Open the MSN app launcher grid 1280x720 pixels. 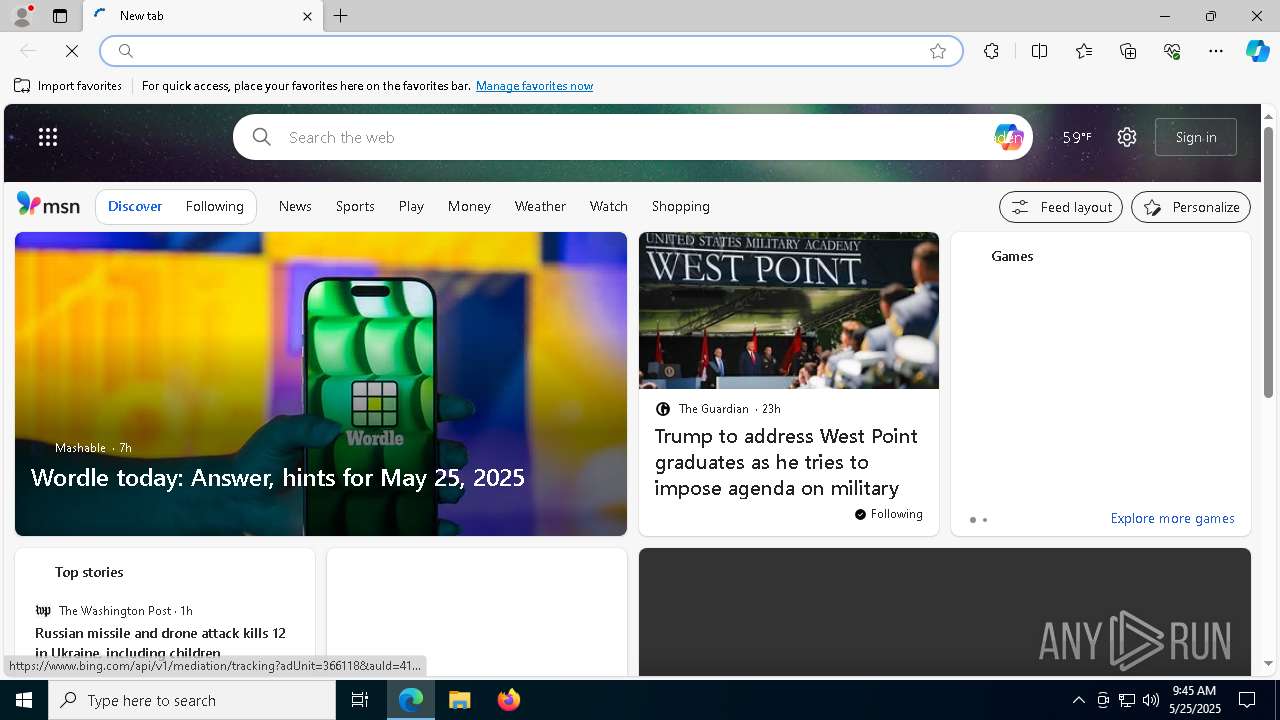48,137
